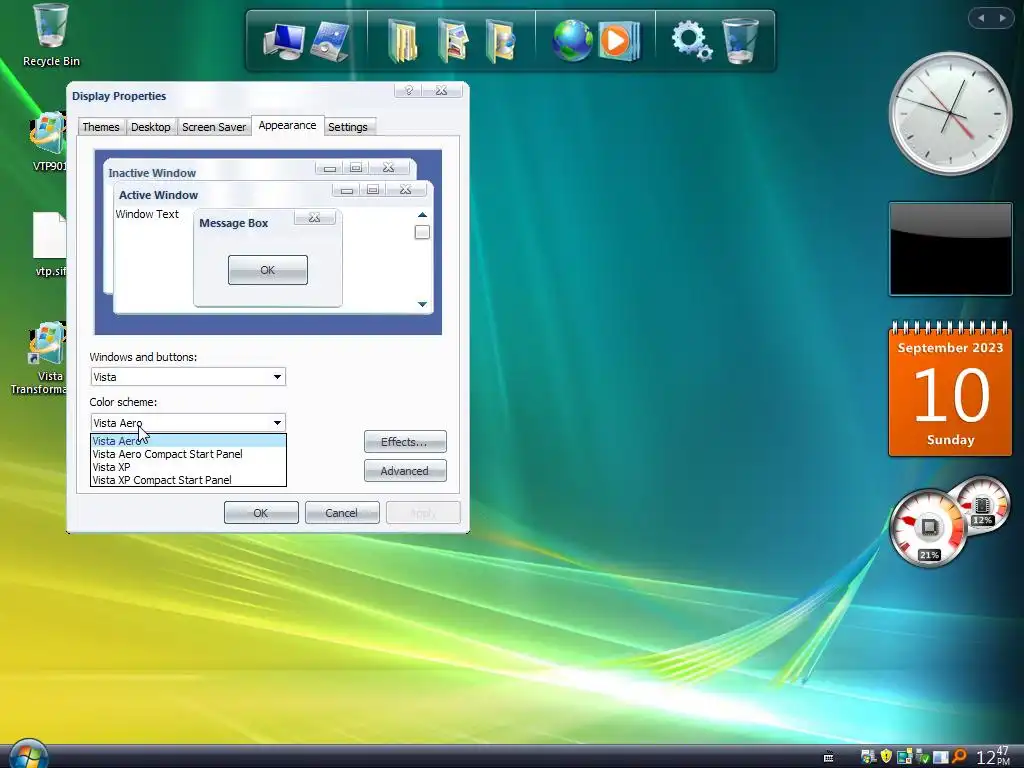Open the Music folder icon in the dock
1024x768 pixels.
[x=500, y=41]
